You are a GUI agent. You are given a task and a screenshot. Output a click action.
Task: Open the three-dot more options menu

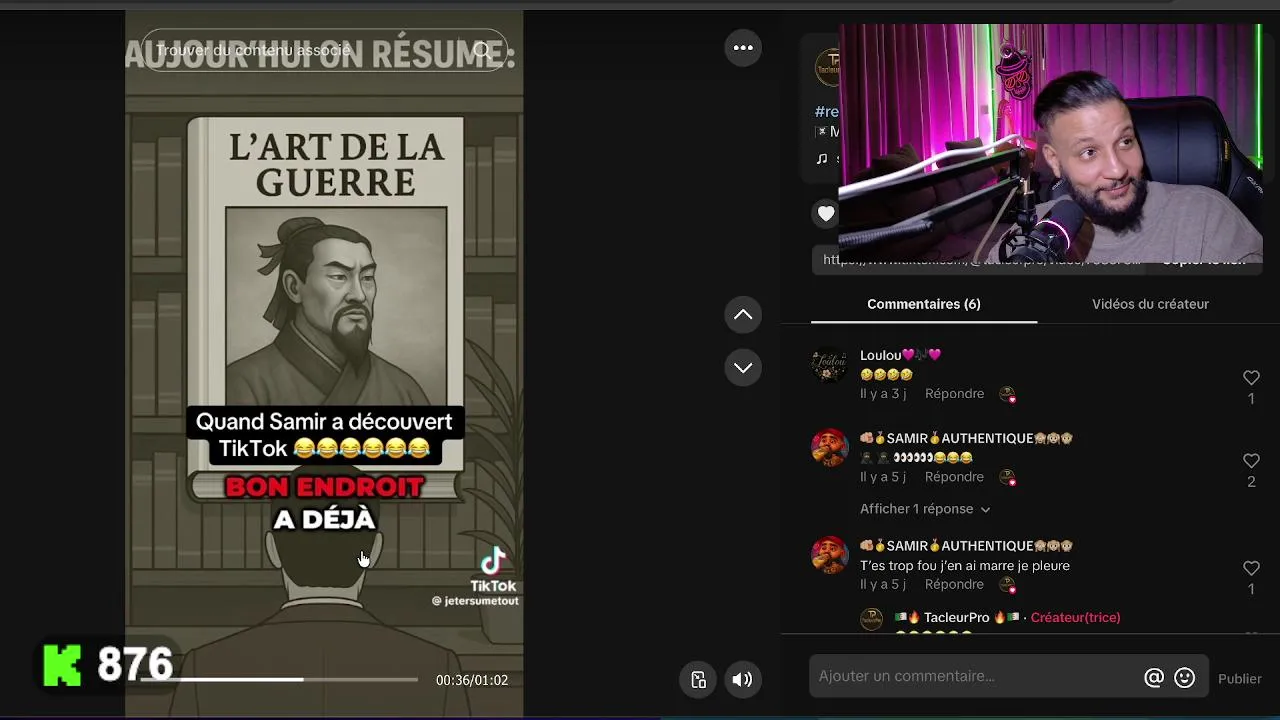pos(743,47)
